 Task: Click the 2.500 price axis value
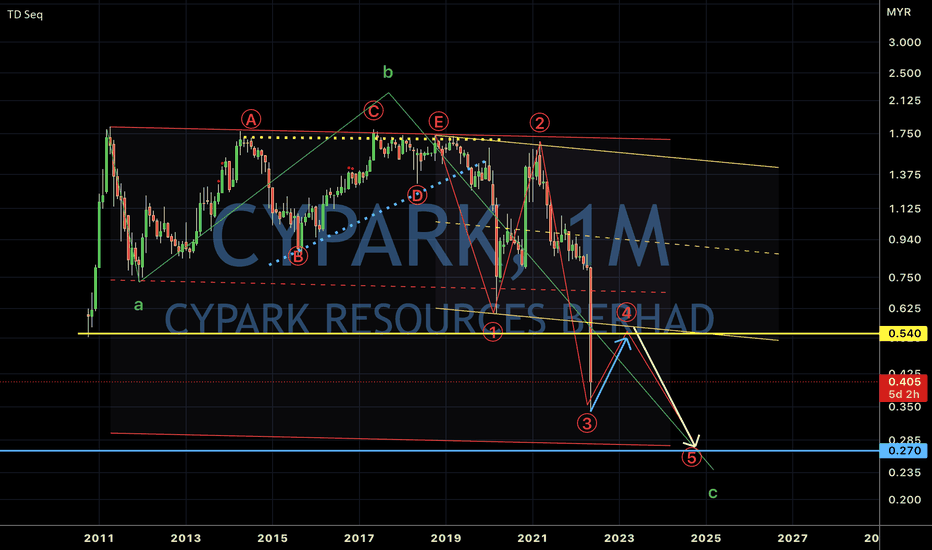pos(905,73)
